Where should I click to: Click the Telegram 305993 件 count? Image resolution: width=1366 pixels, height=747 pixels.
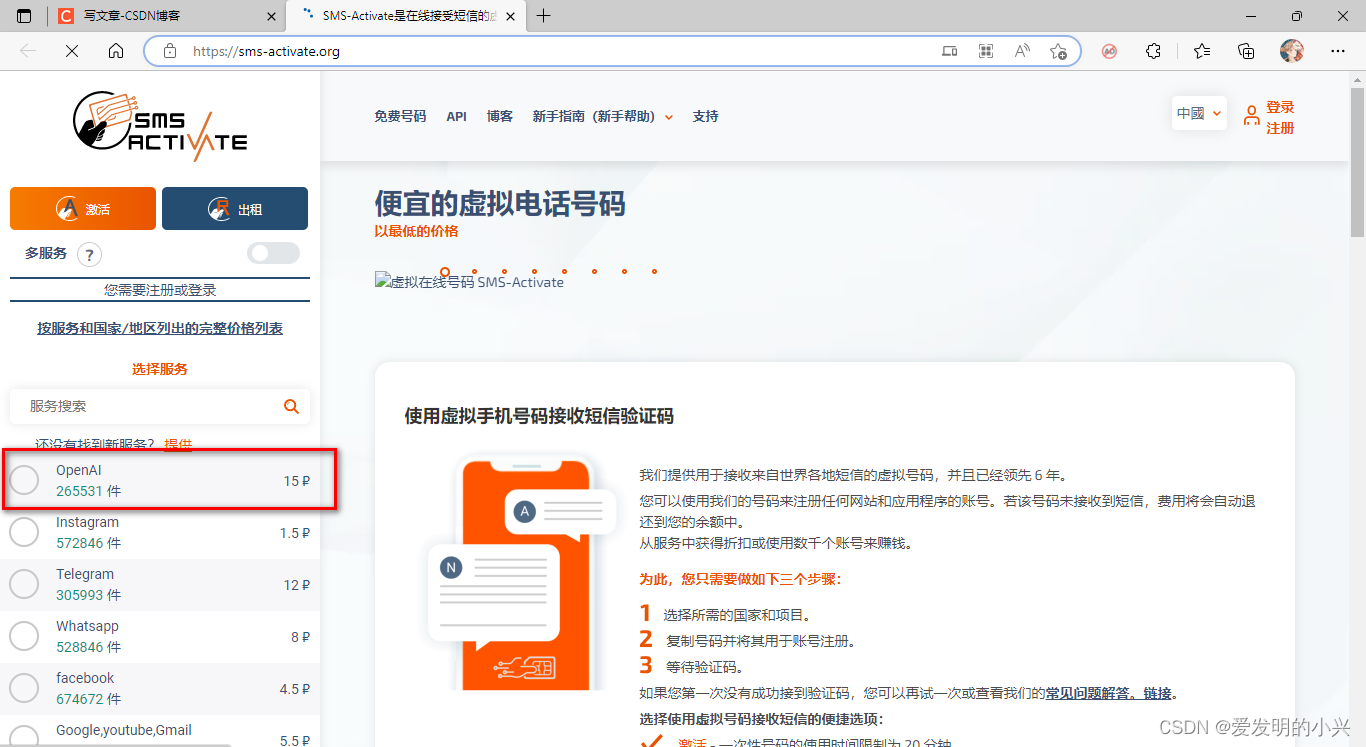coord(88,595)
